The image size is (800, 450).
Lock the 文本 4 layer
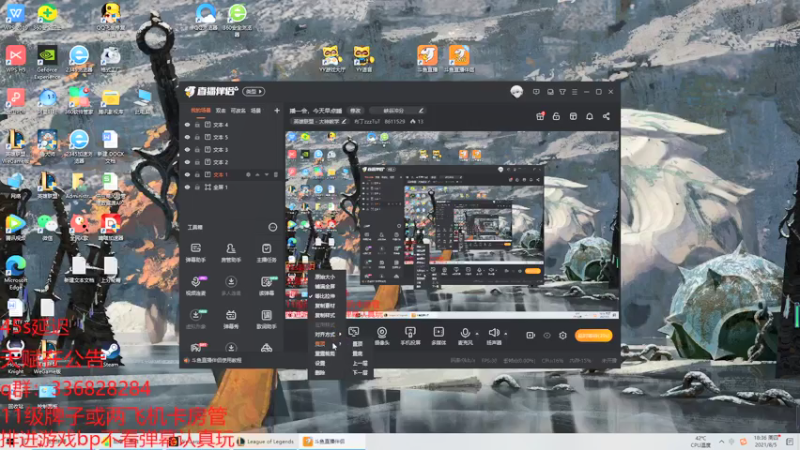pos(197,124)
